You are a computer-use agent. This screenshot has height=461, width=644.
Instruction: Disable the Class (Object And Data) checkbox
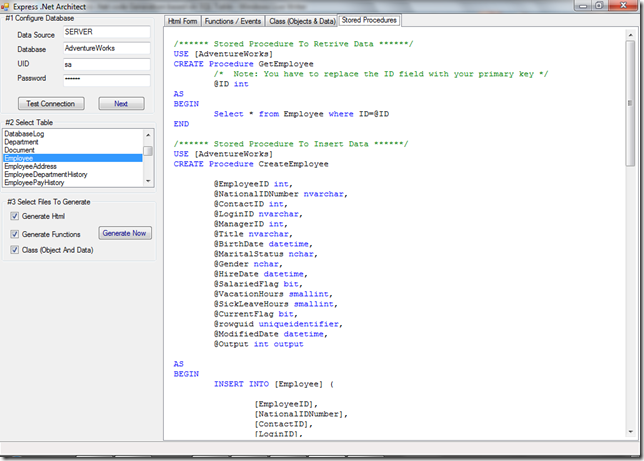(14, 250)
